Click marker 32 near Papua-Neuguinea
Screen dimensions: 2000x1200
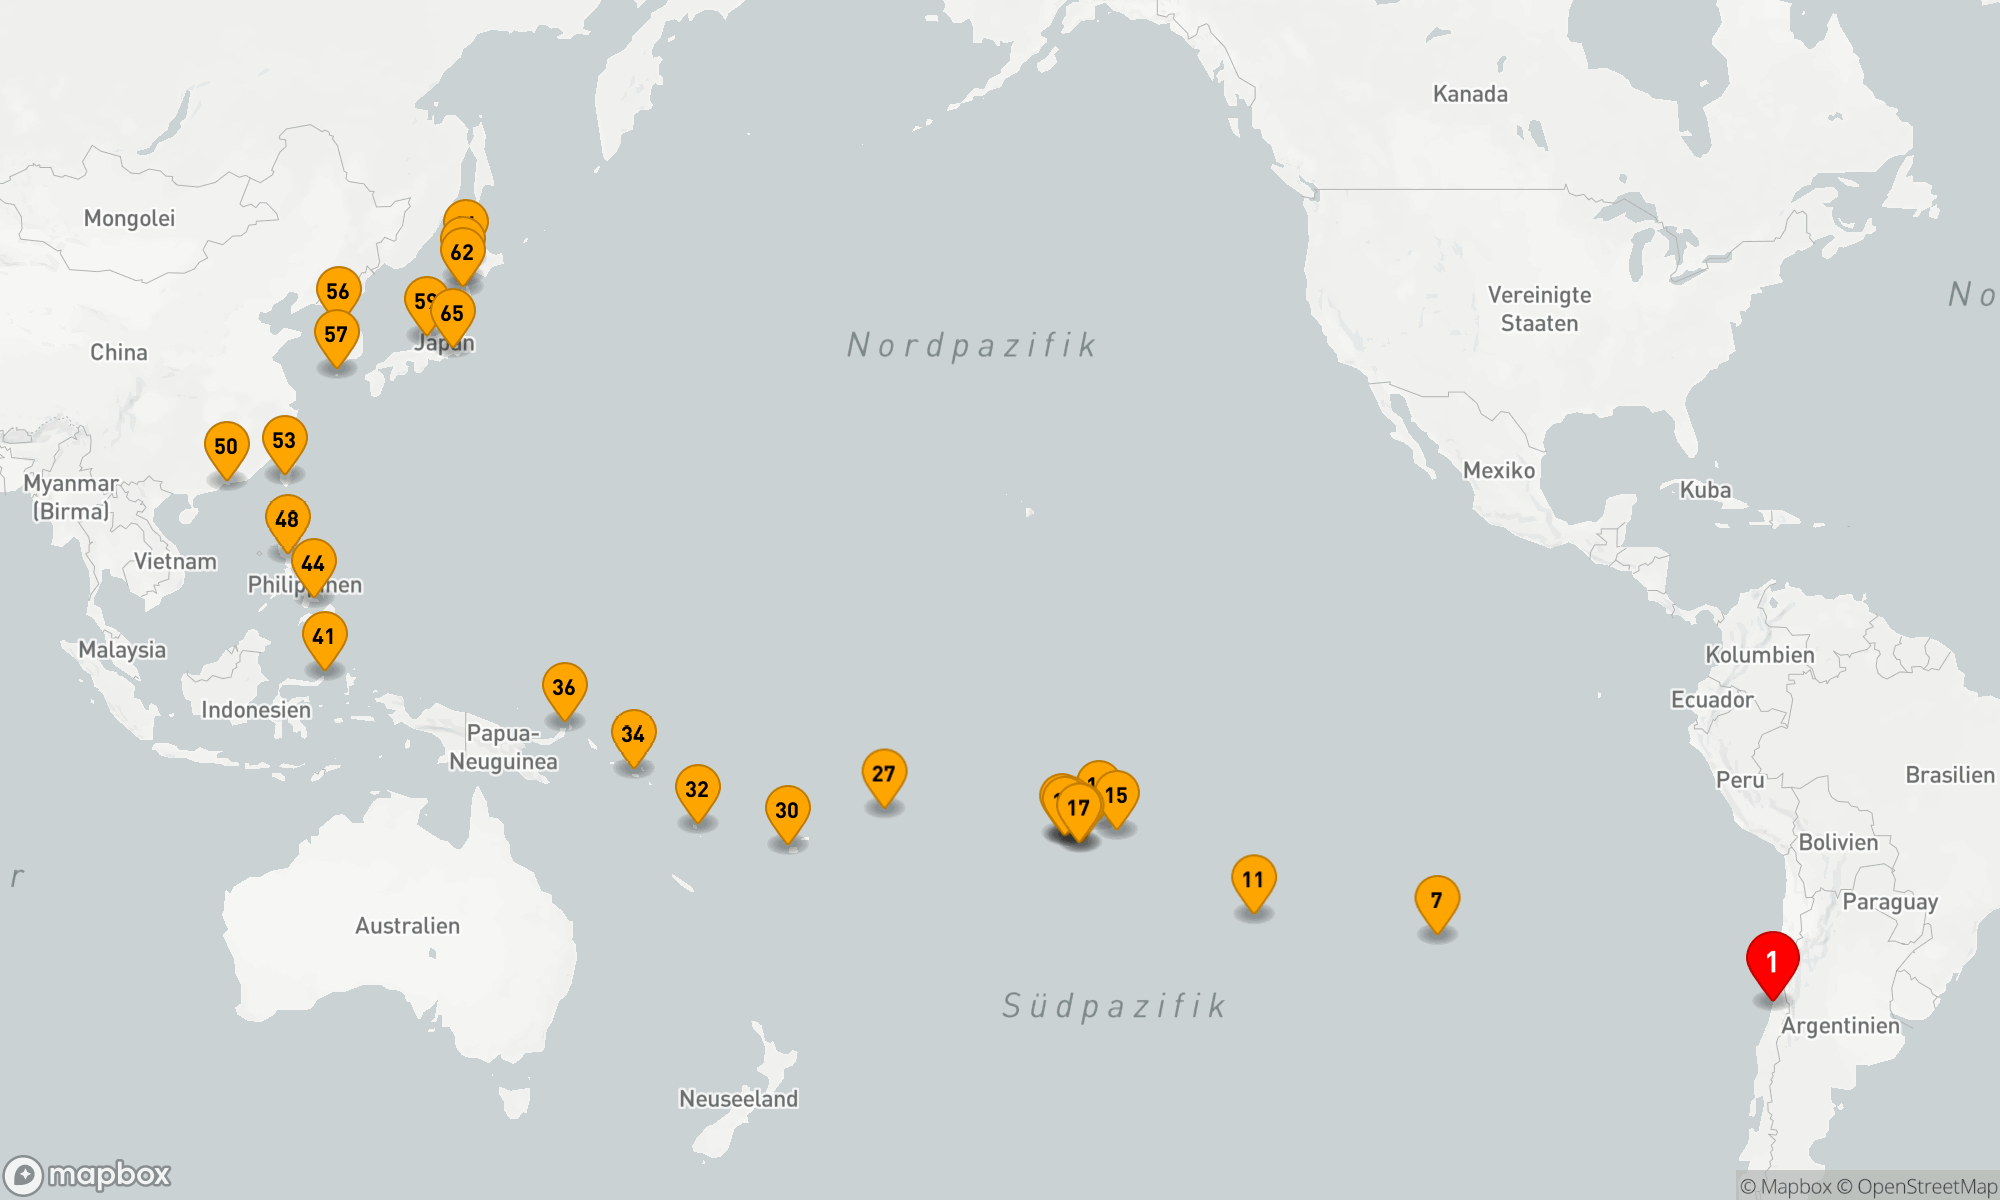[697, 789]
